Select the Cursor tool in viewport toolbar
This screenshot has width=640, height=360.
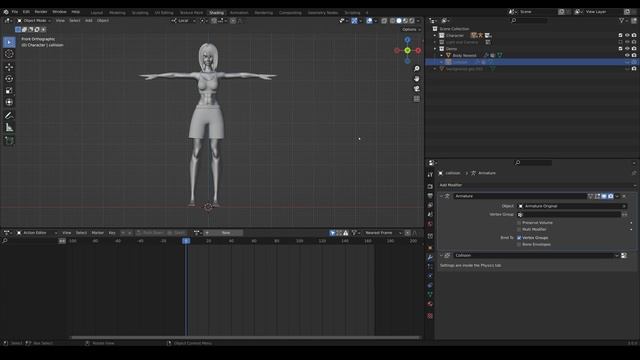[9, 54]
